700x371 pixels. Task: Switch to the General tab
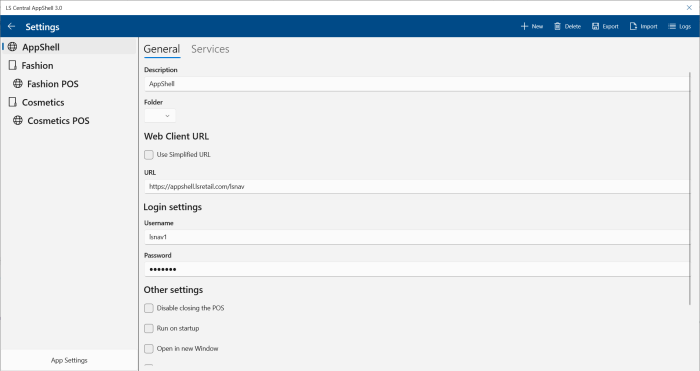tap(162, 49)
